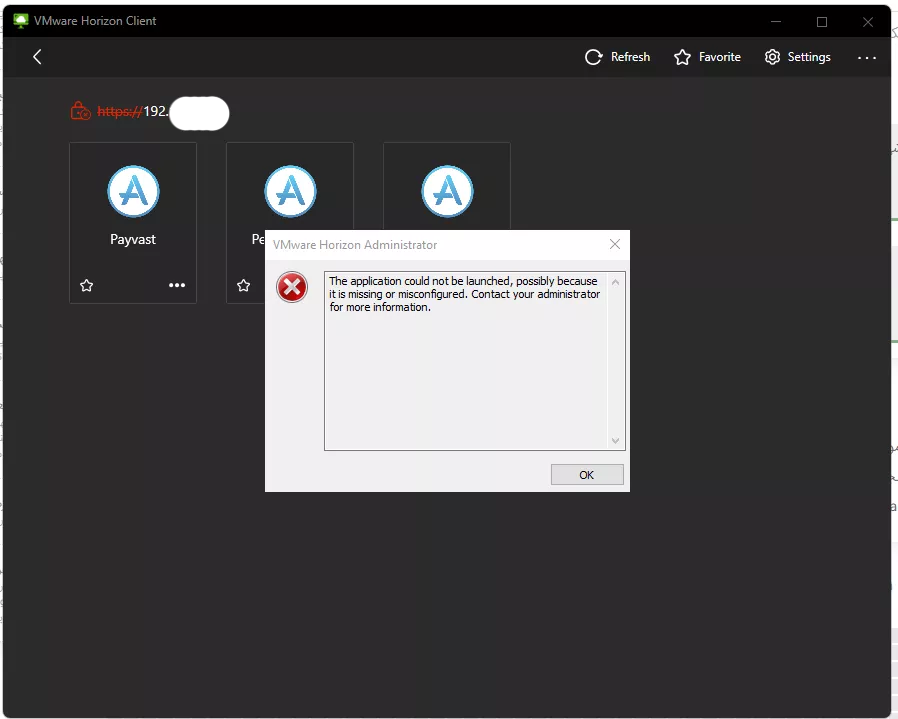The width and height of the screenshot is (898, 719).
Task: Click the insecure connection lock icon
Action: point(80,111)
